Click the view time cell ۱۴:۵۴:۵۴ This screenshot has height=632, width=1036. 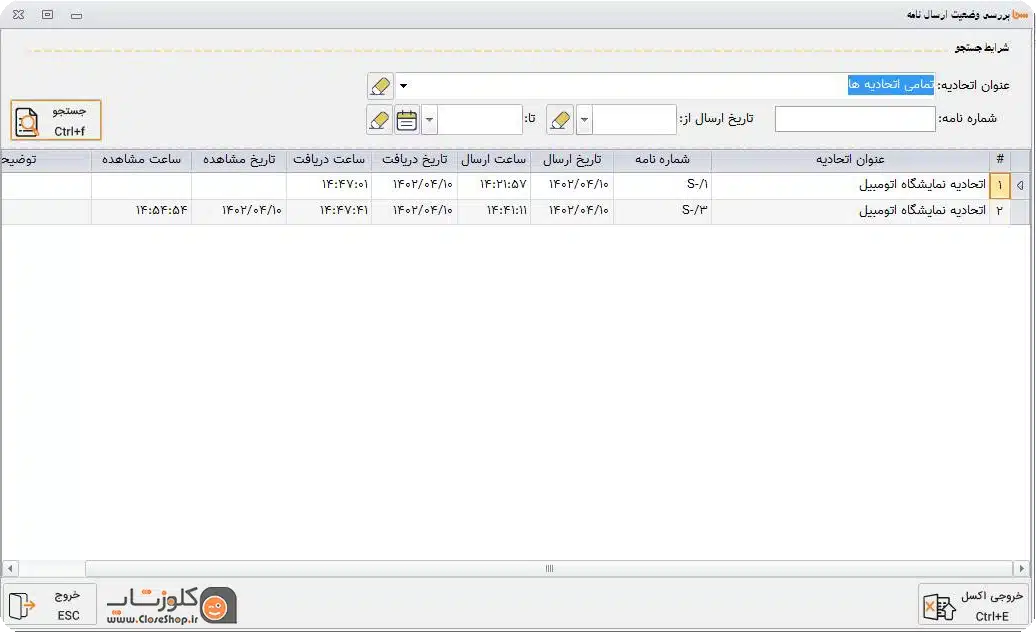[x=141, y=211]
